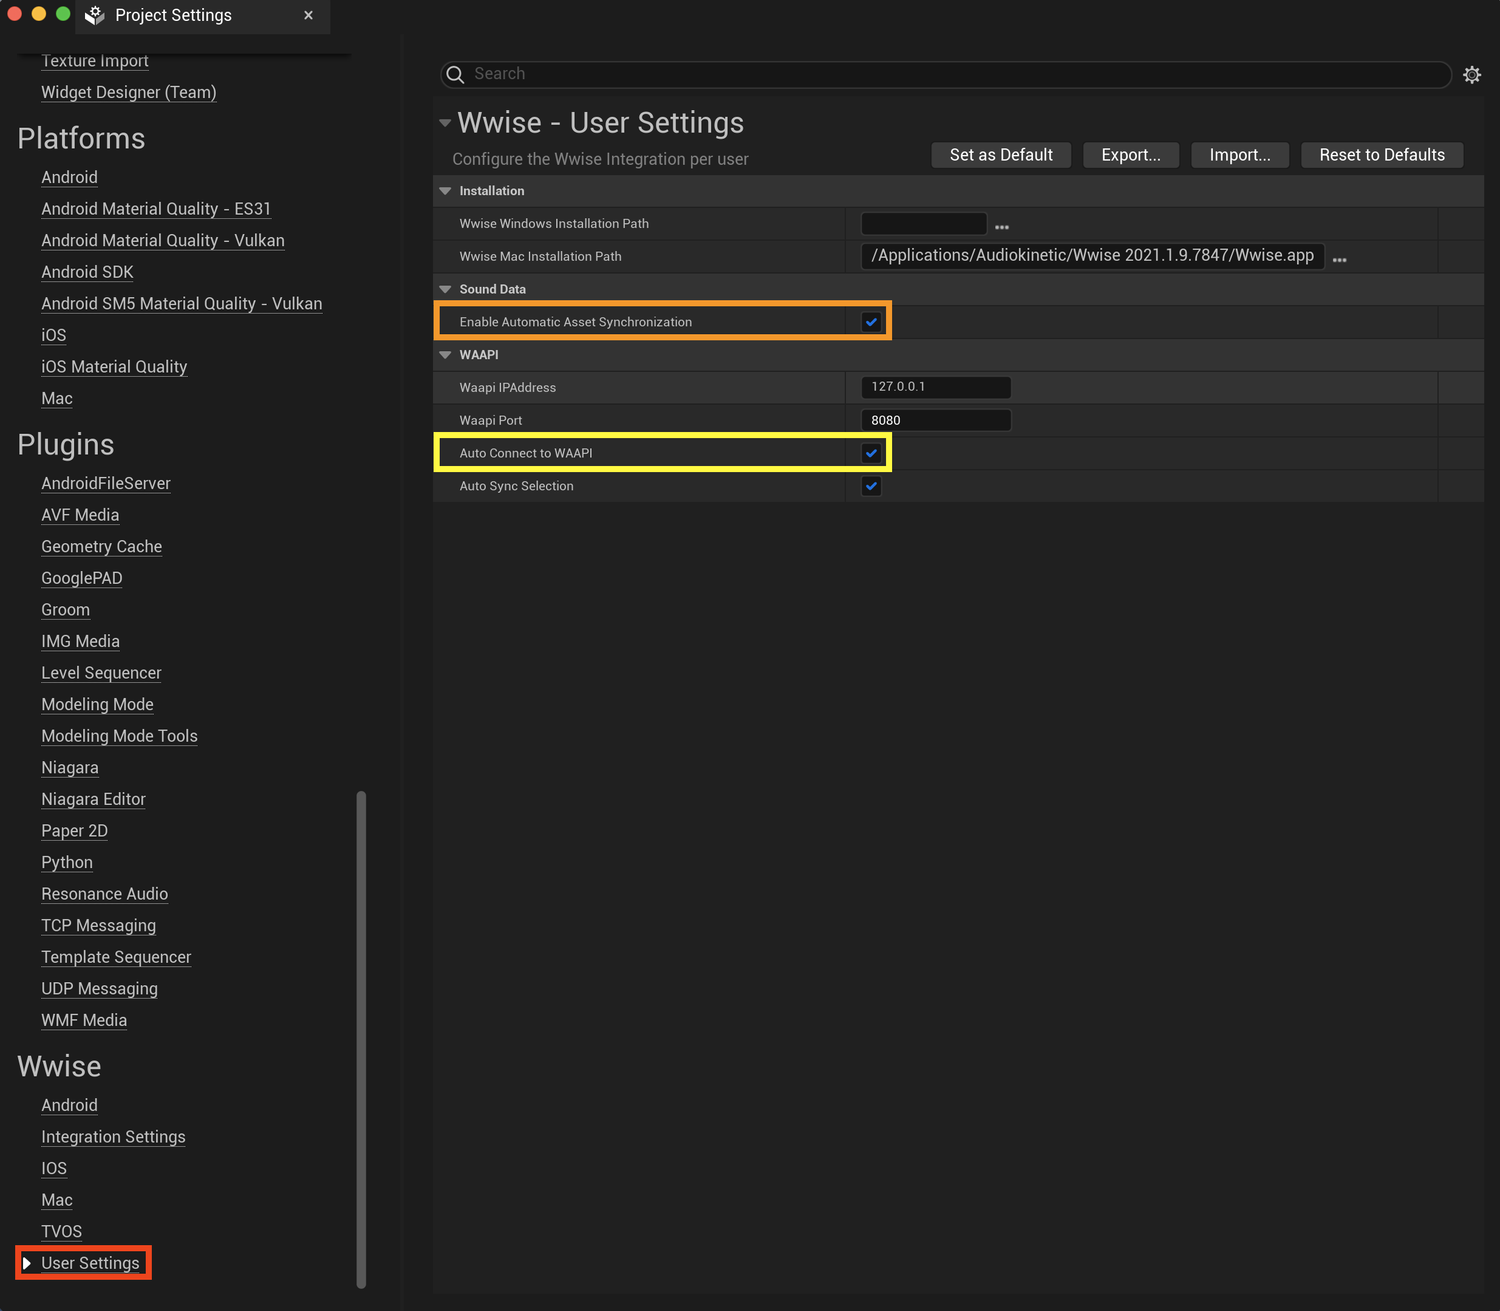Open AVF Media plugin settings
The image size is (1500, 1311).
80,515
